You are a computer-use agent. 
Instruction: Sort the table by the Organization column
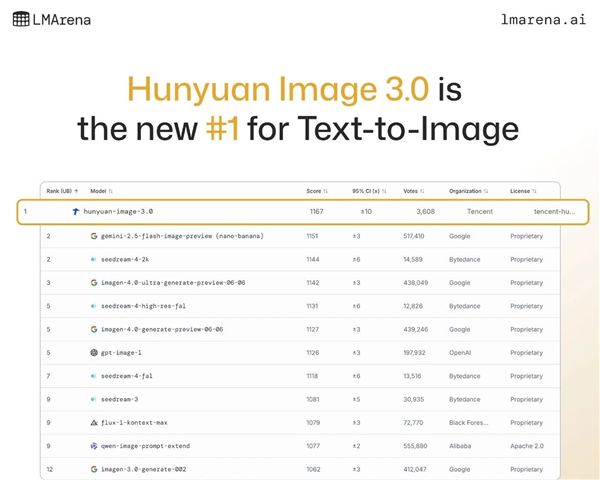pyautogui.click(x=468, y=191)
